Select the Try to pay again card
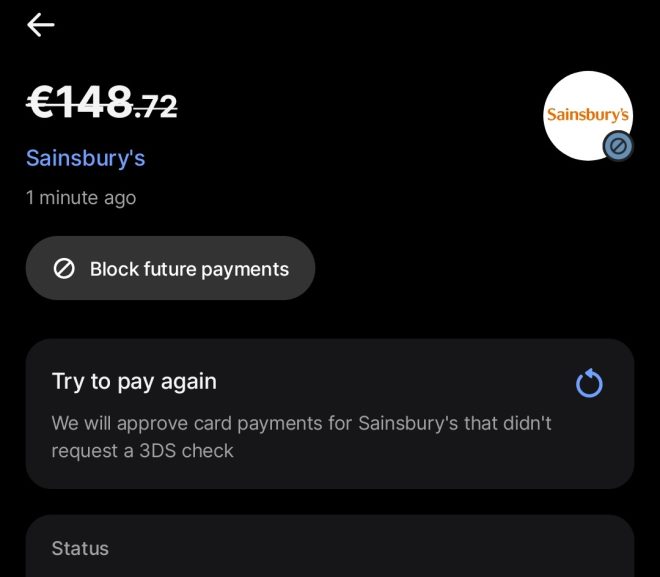Viewport: 660px width, 577px height. point(330,413)
